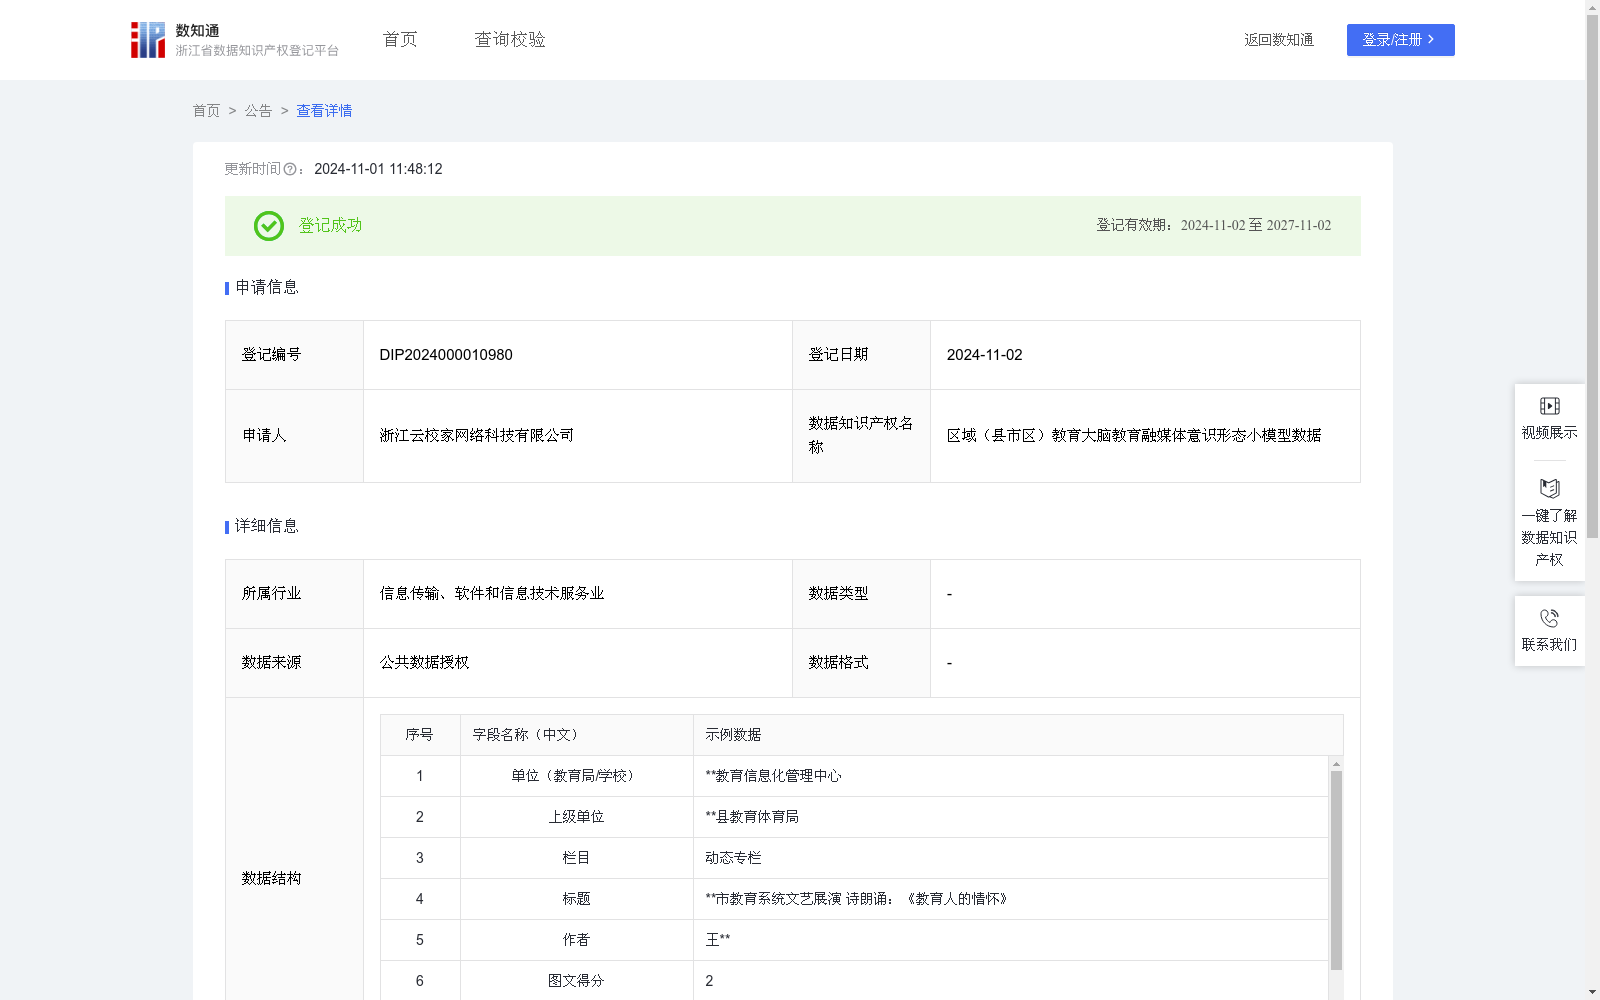Screen dimensions: 1600x1000
Task: Click sample data **县教育体育局
Action: coord(752,817)
